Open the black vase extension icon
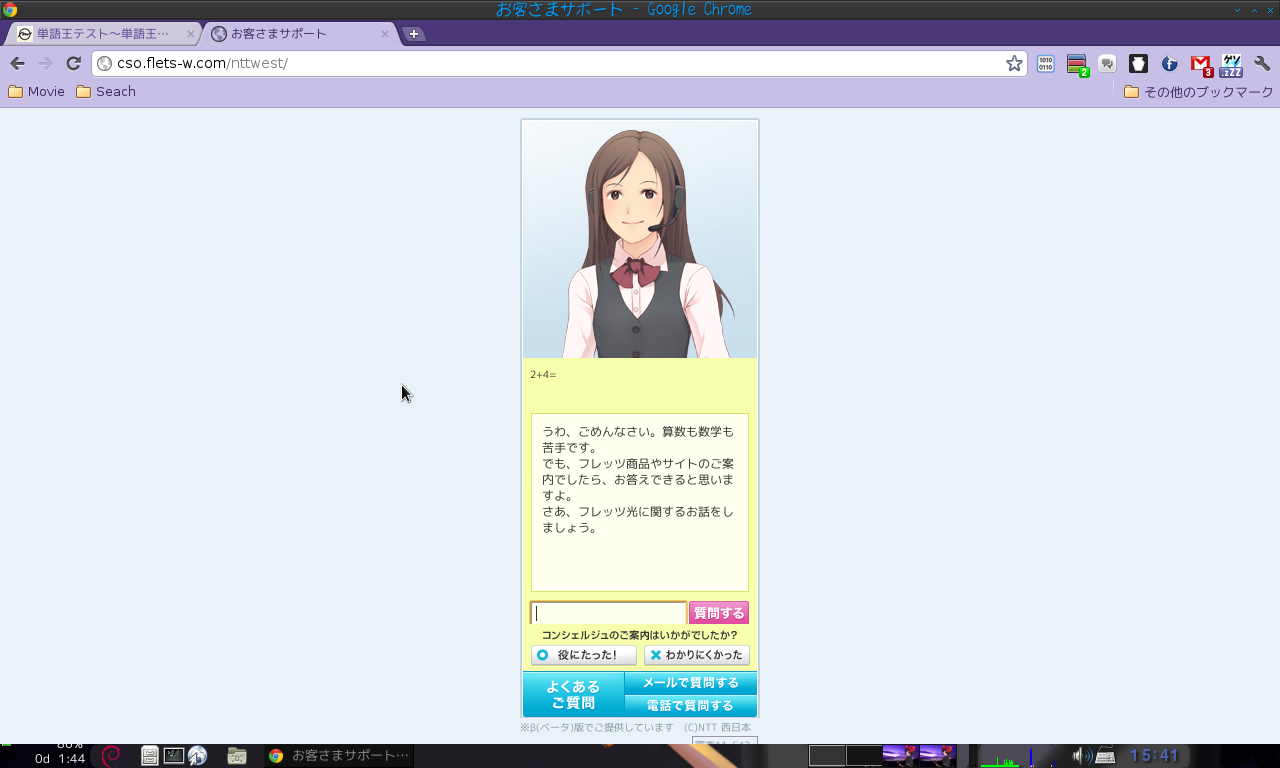Screen dimensions: 1280x768 tap(1138, 64)
